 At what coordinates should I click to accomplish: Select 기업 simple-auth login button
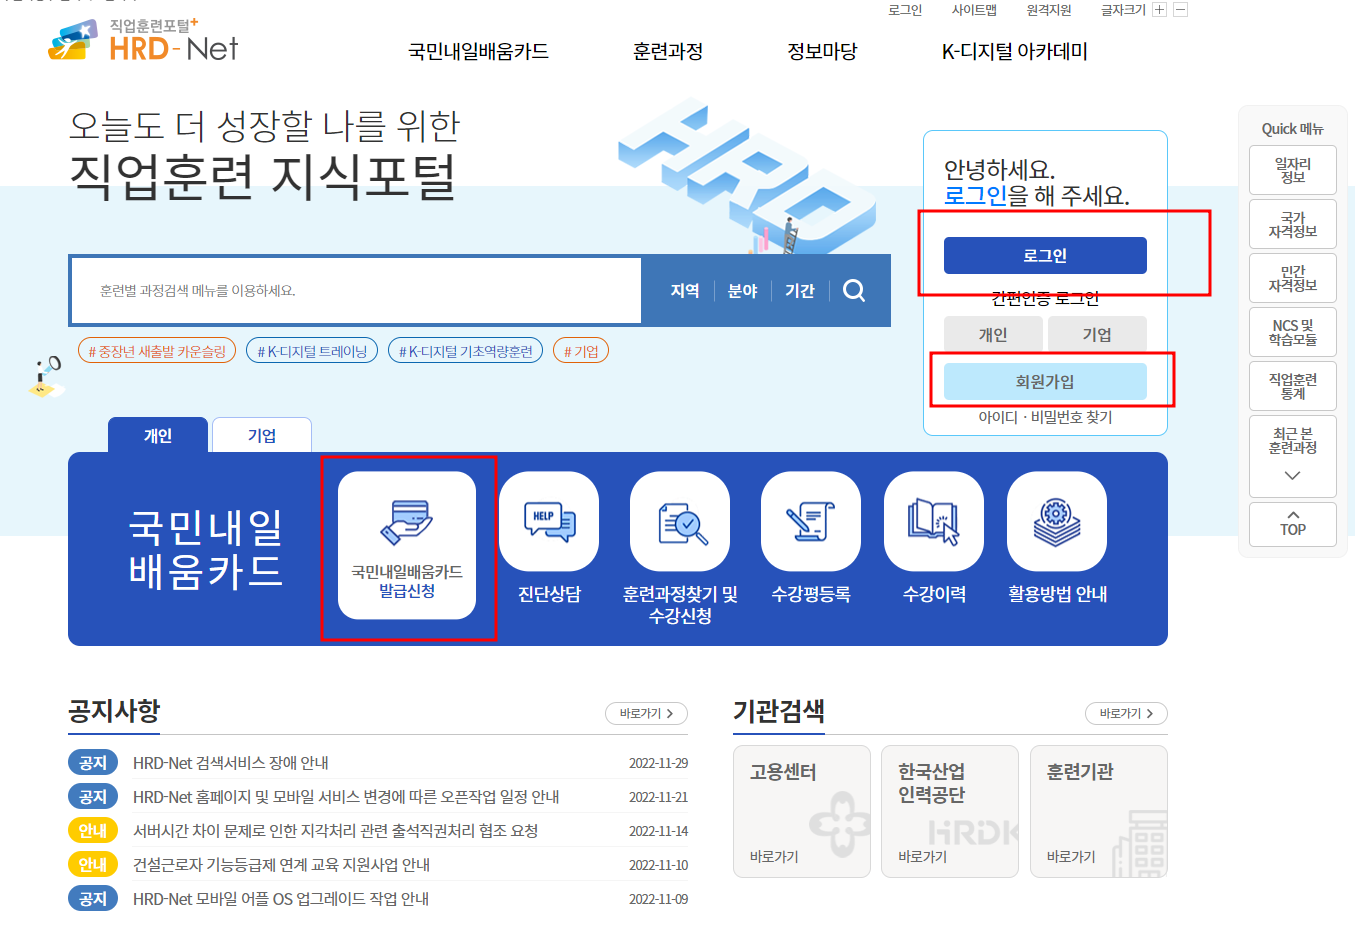[x=1097, y=334]
